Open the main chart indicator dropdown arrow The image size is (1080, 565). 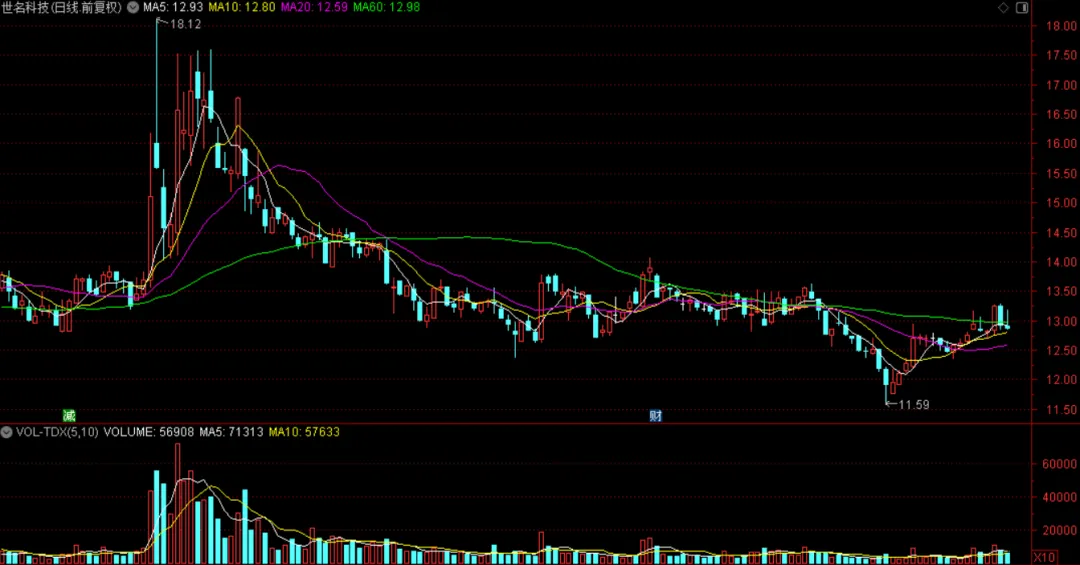click(133, 8)
